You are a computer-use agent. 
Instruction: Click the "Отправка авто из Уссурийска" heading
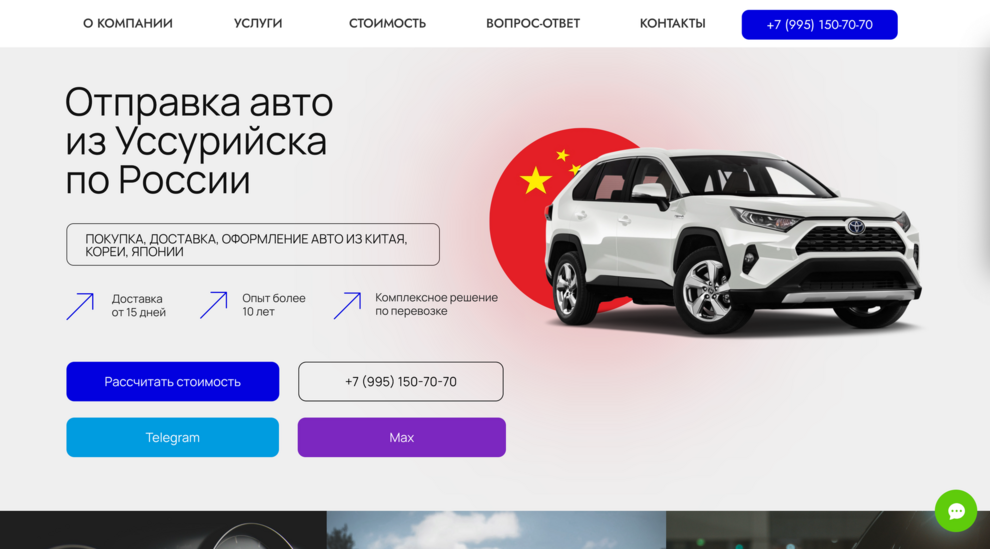point(199,141)
